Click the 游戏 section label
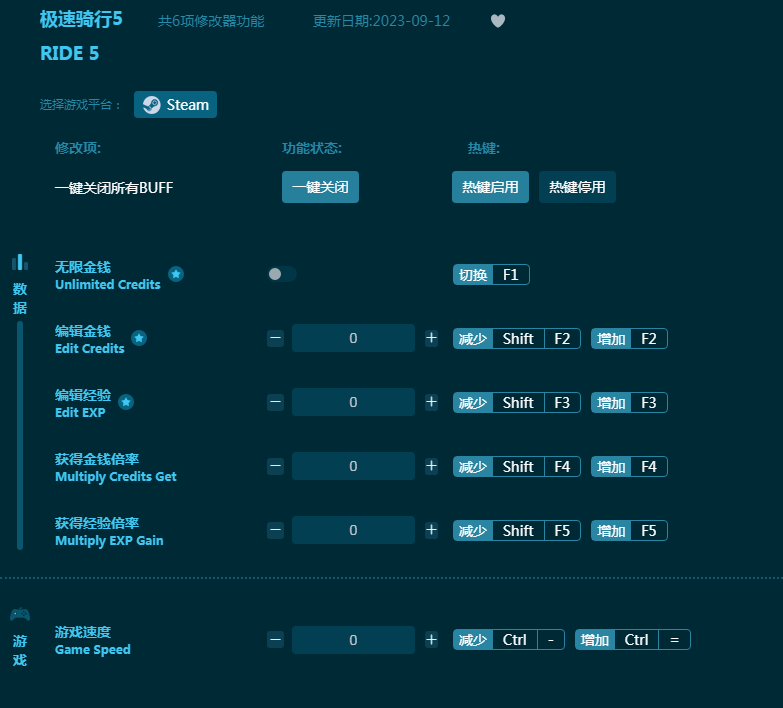Viewport: 783px width, 708px height. click(20, 651)
